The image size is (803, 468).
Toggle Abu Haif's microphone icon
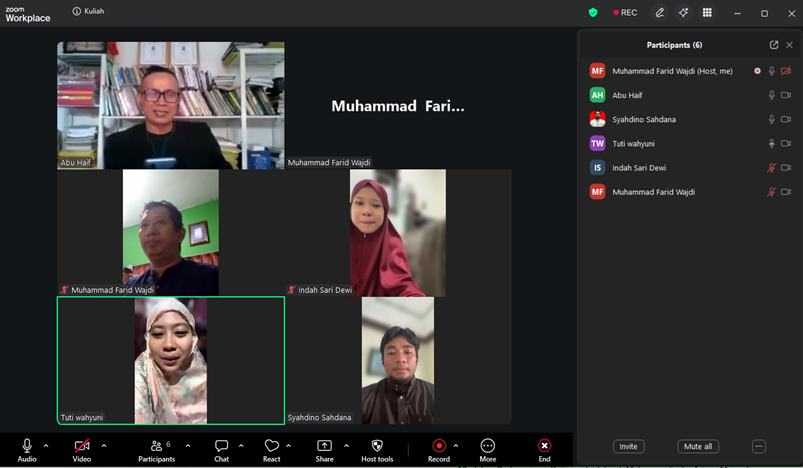click(x=771, y=95)
